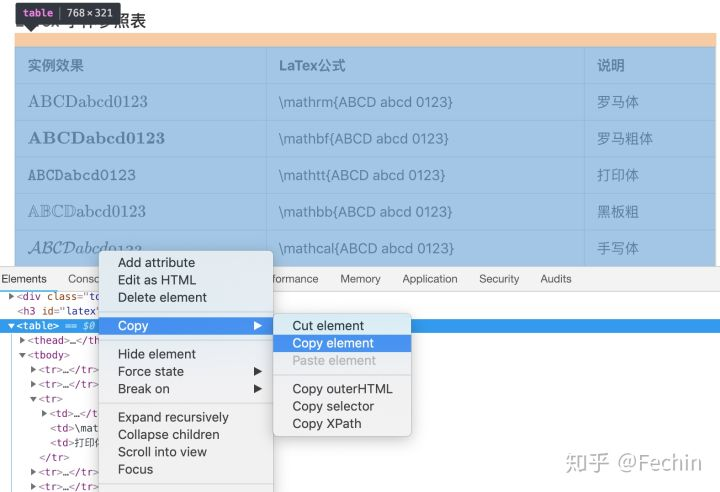Collapse the tbody node
The width and height of the screenshot is (720, 492).
(x=22, y=355)
